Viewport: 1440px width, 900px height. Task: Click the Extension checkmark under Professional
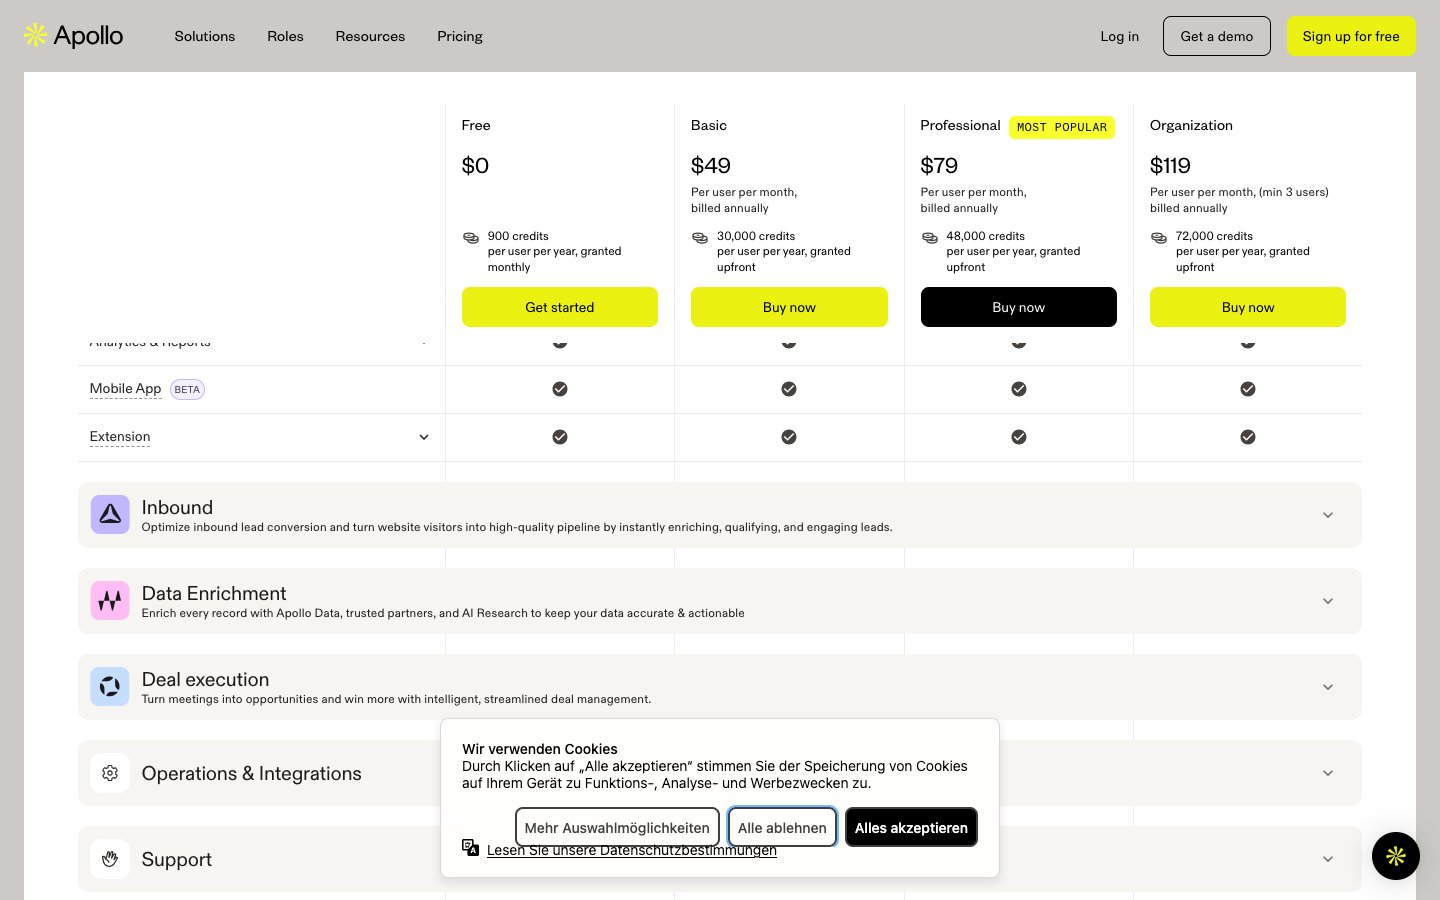[x=1018, y=437]
